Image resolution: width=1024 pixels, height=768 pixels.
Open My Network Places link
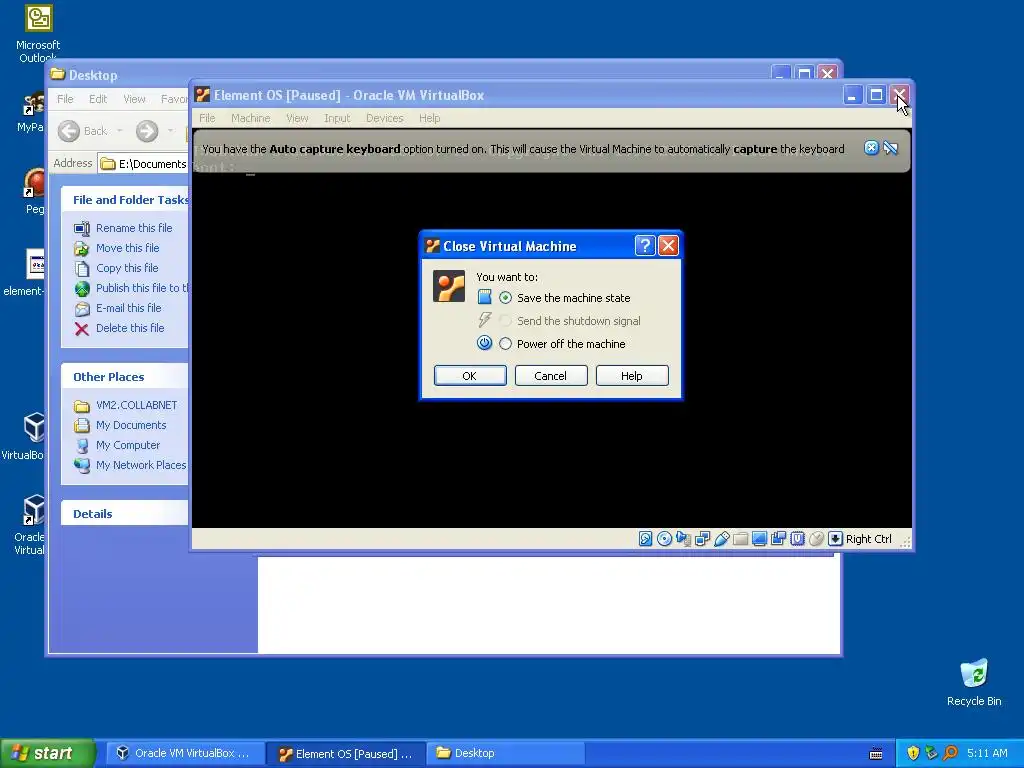141,465
